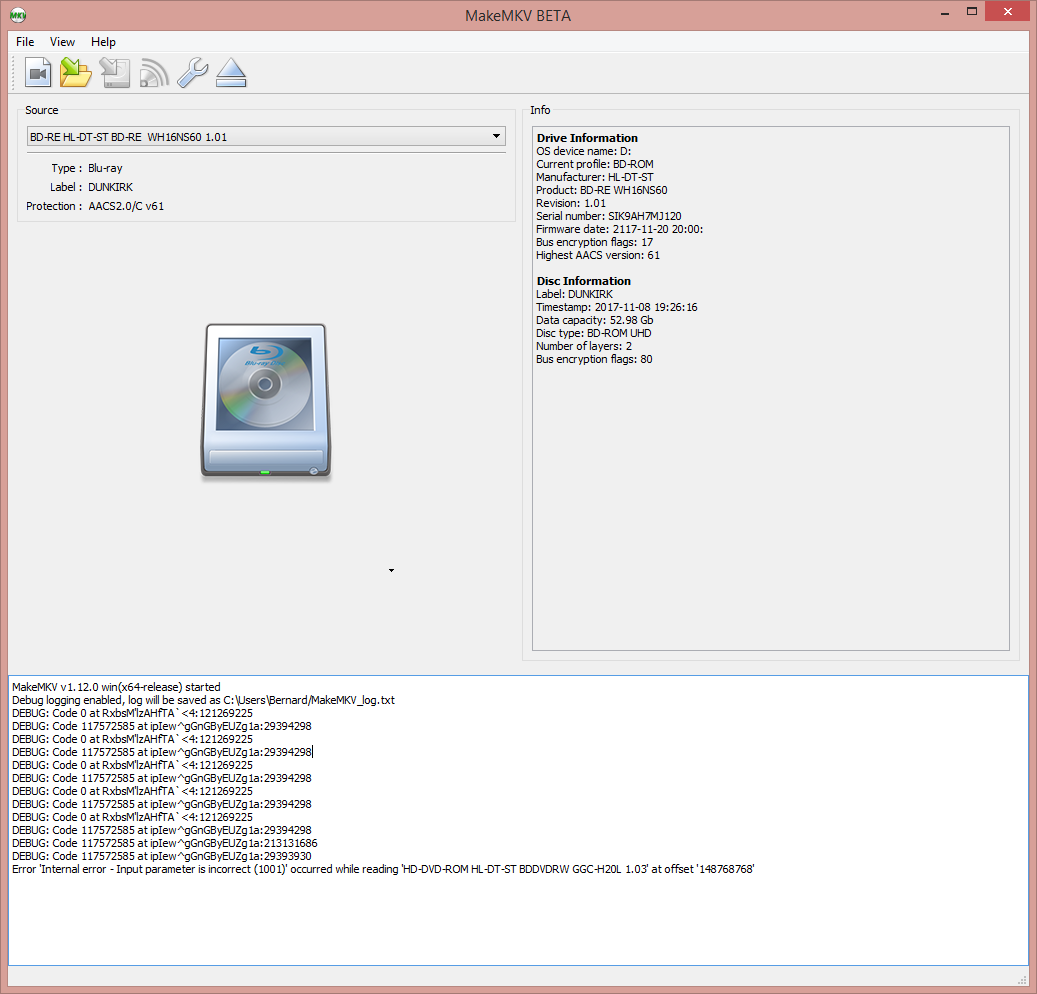Open Preferences with the wrench icon
The image size is (1037, 994).
[x=192, y=73]
